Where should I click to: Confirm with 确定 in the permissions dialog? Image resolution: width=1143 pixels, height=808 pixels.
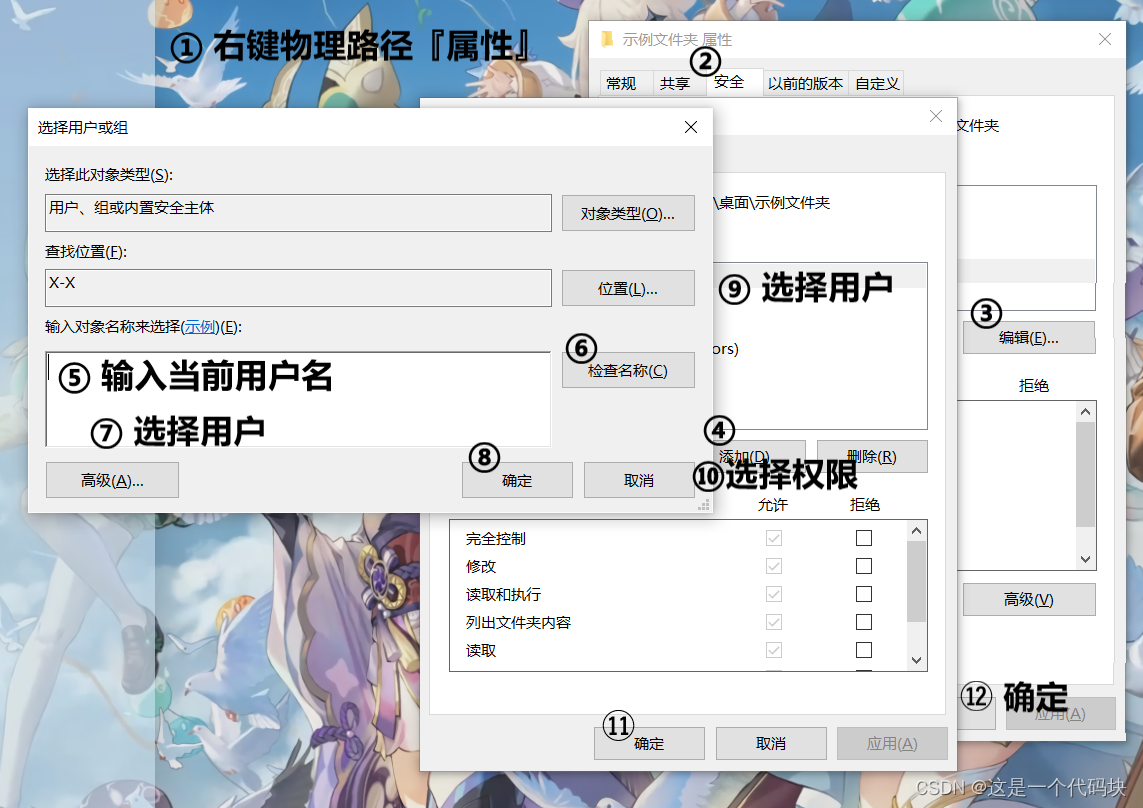pos(649,743)
